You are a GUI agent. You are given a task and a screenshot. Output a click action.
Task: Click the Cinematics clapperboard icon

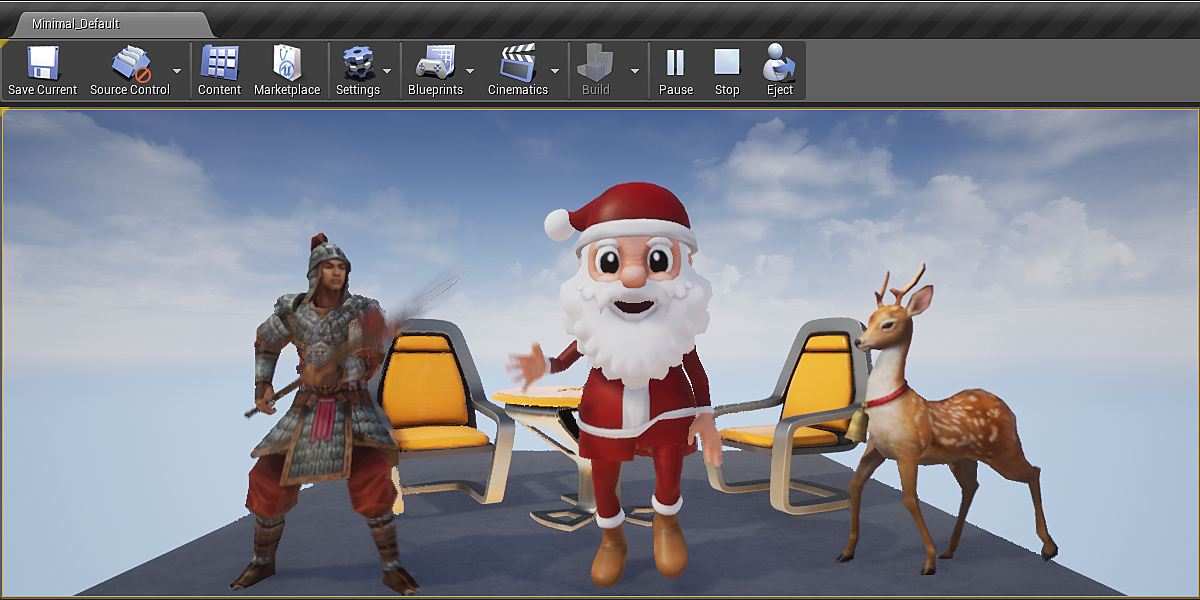[518, 64]
